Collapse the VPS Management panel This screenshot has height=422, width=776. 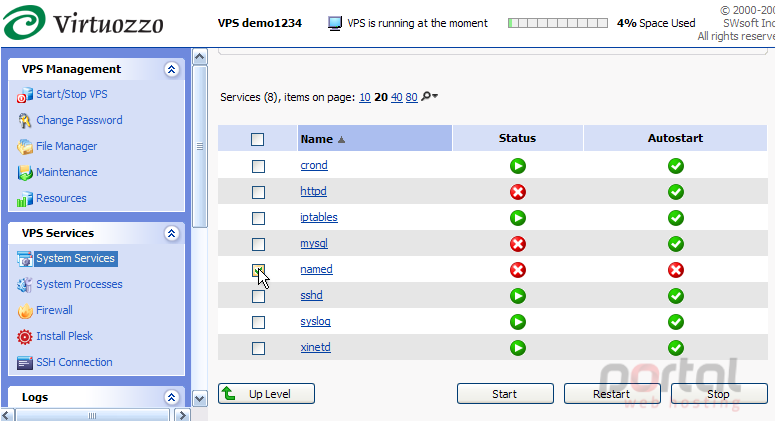click(x=171, y=69)
